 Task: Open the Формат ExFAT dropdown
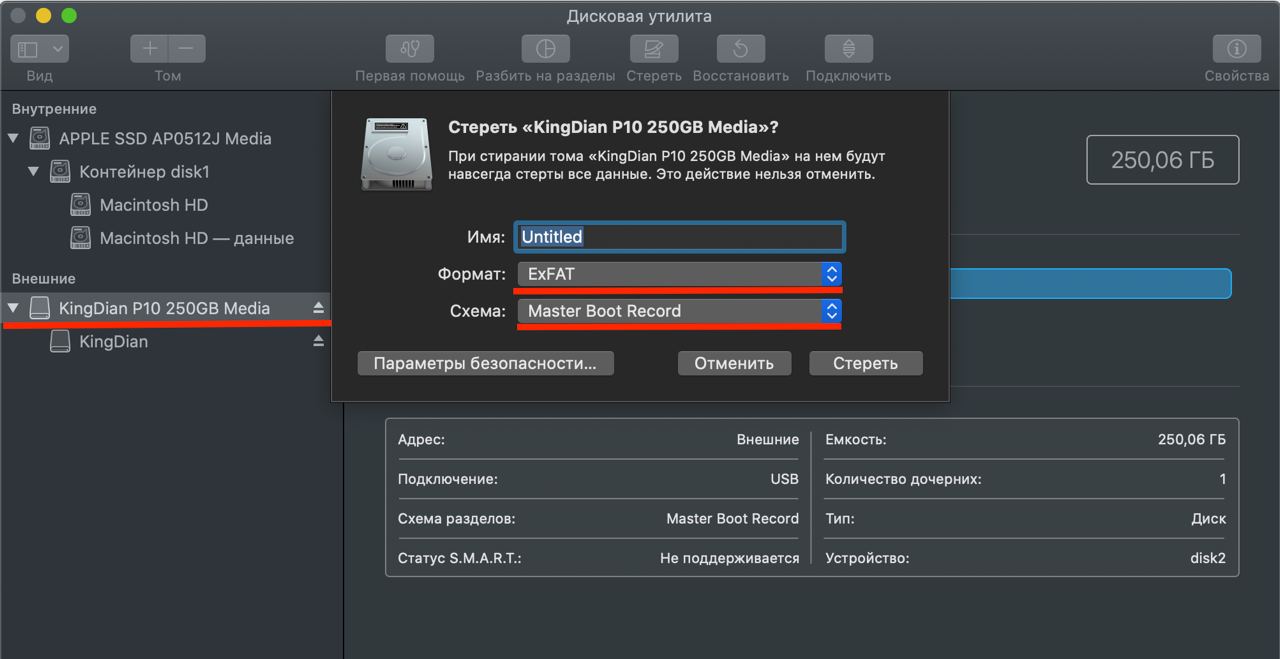(680, 274)
